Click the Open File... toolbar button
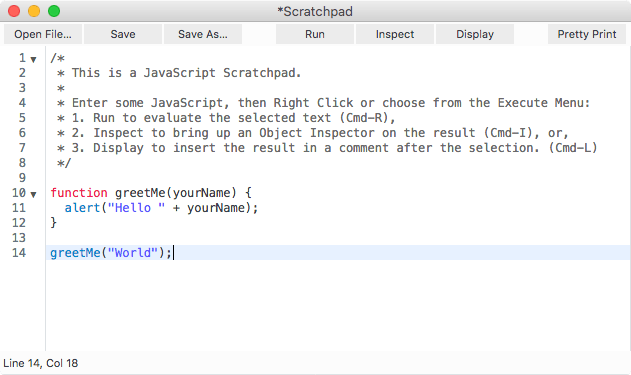The image size is (631, 375). click(43, 34)
